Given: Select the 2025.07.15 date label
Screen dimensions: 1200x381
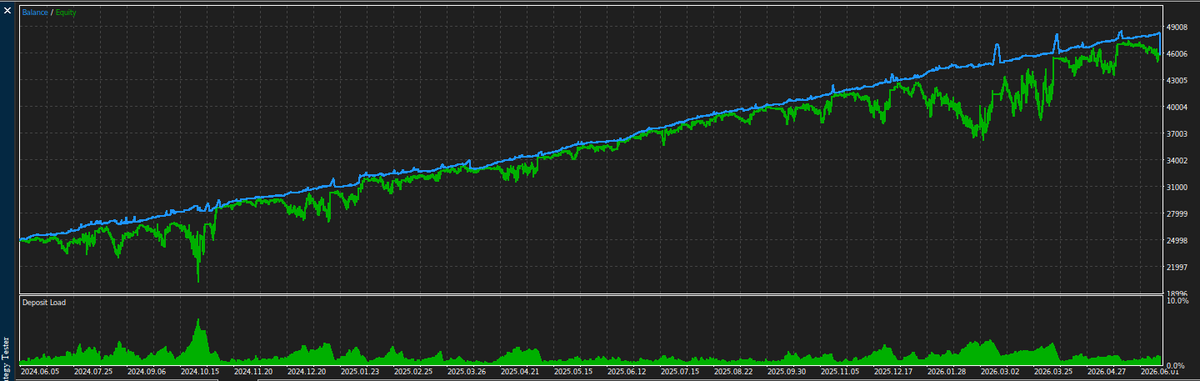Looking at the screenshot, I should pyautogui.click(x=680, y=371).
